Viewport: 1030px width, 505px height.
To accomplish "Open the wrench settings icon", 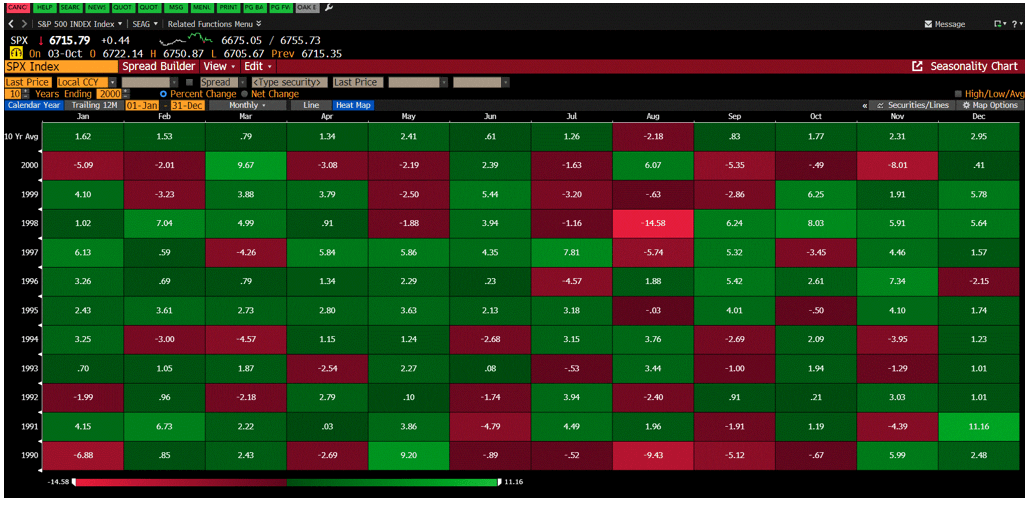I will click(x=329, y=7).
